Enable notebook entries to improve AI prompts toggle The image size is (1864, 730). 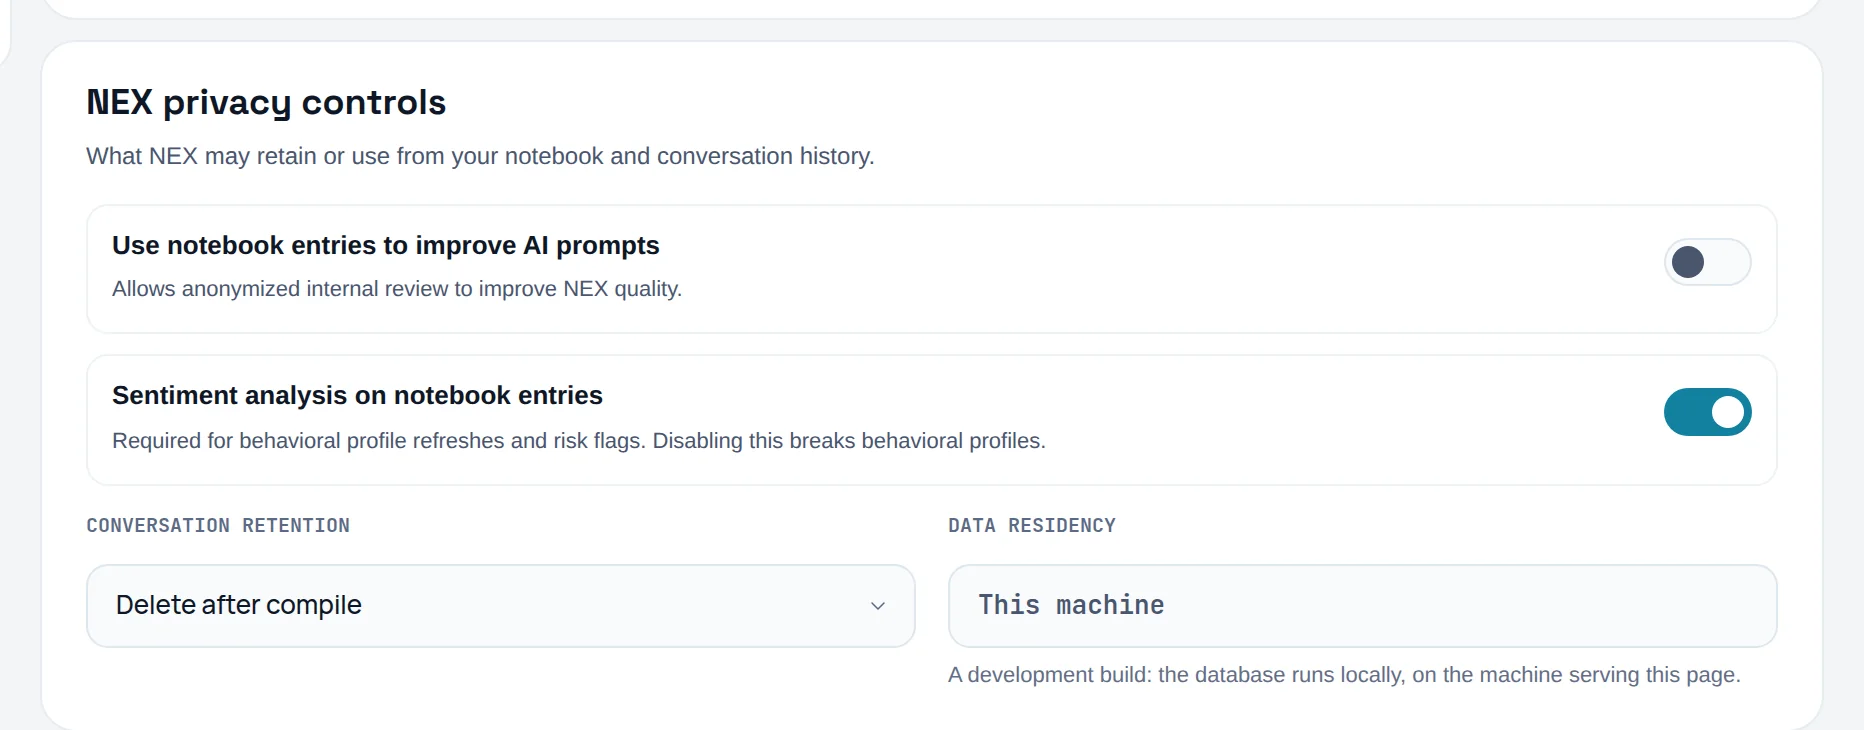tap(1707, 262)
